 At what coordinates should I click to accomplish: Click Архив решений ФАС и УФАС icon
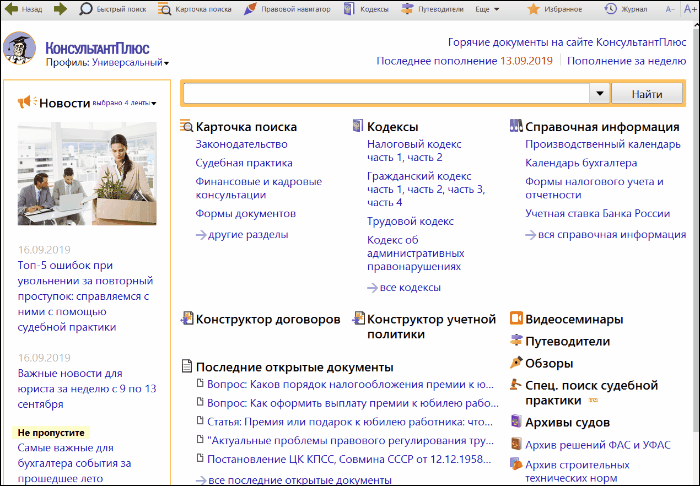pyautogui.click(x=516, y=444)
